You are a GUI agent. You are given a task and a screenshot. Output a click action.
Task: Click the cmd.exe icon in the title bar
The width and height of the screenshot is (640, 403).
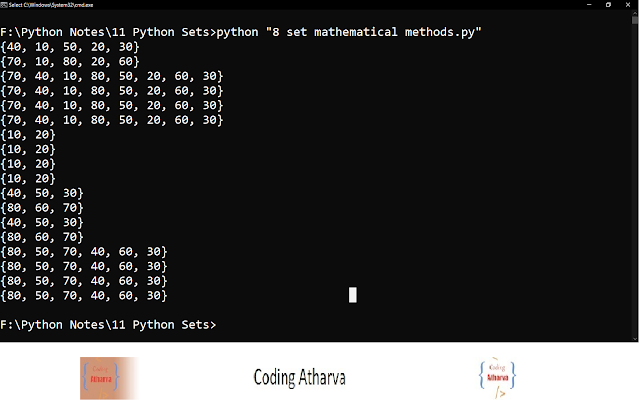point(4,5)
